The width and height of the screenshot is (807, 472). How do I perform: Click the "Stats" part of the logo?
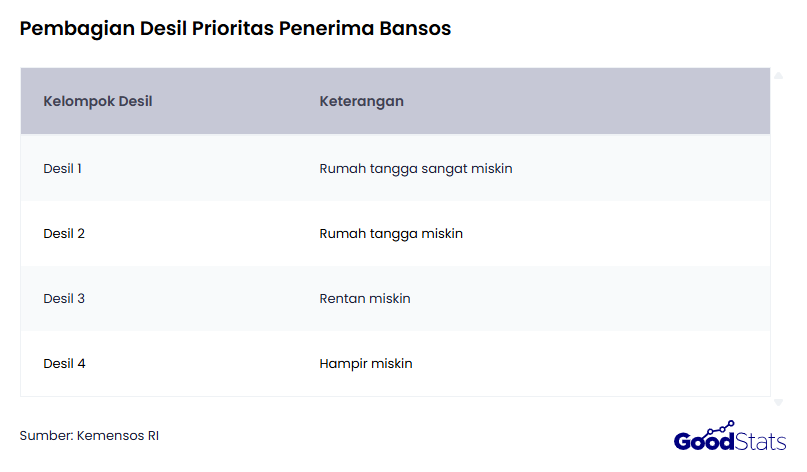(x=760, y=441)
